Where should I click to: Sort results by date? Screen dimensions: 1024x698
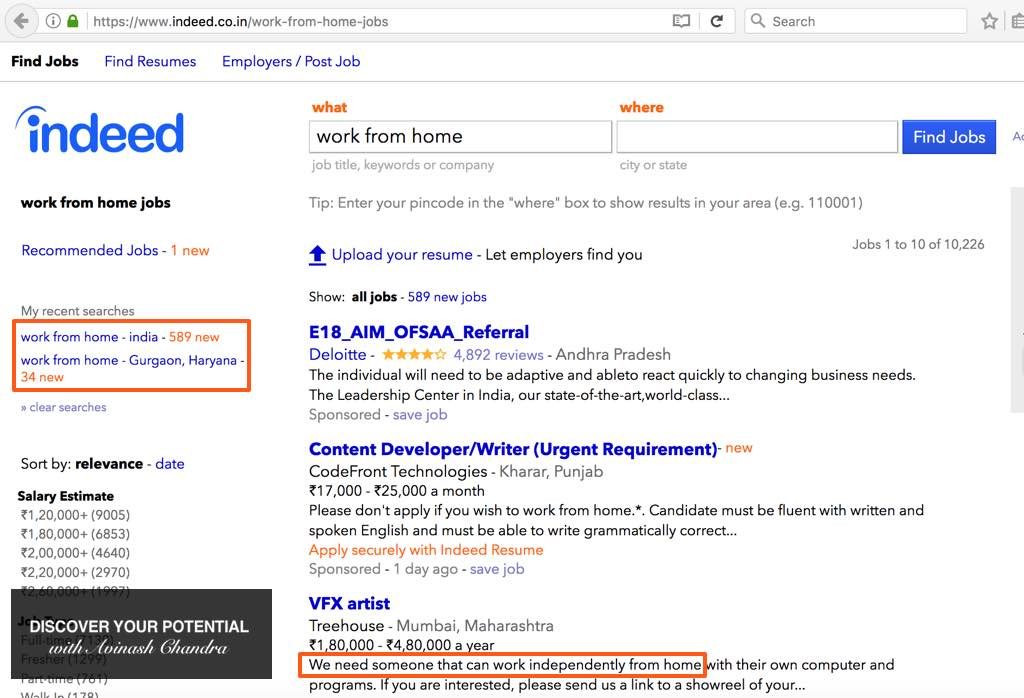pos(170,464)
